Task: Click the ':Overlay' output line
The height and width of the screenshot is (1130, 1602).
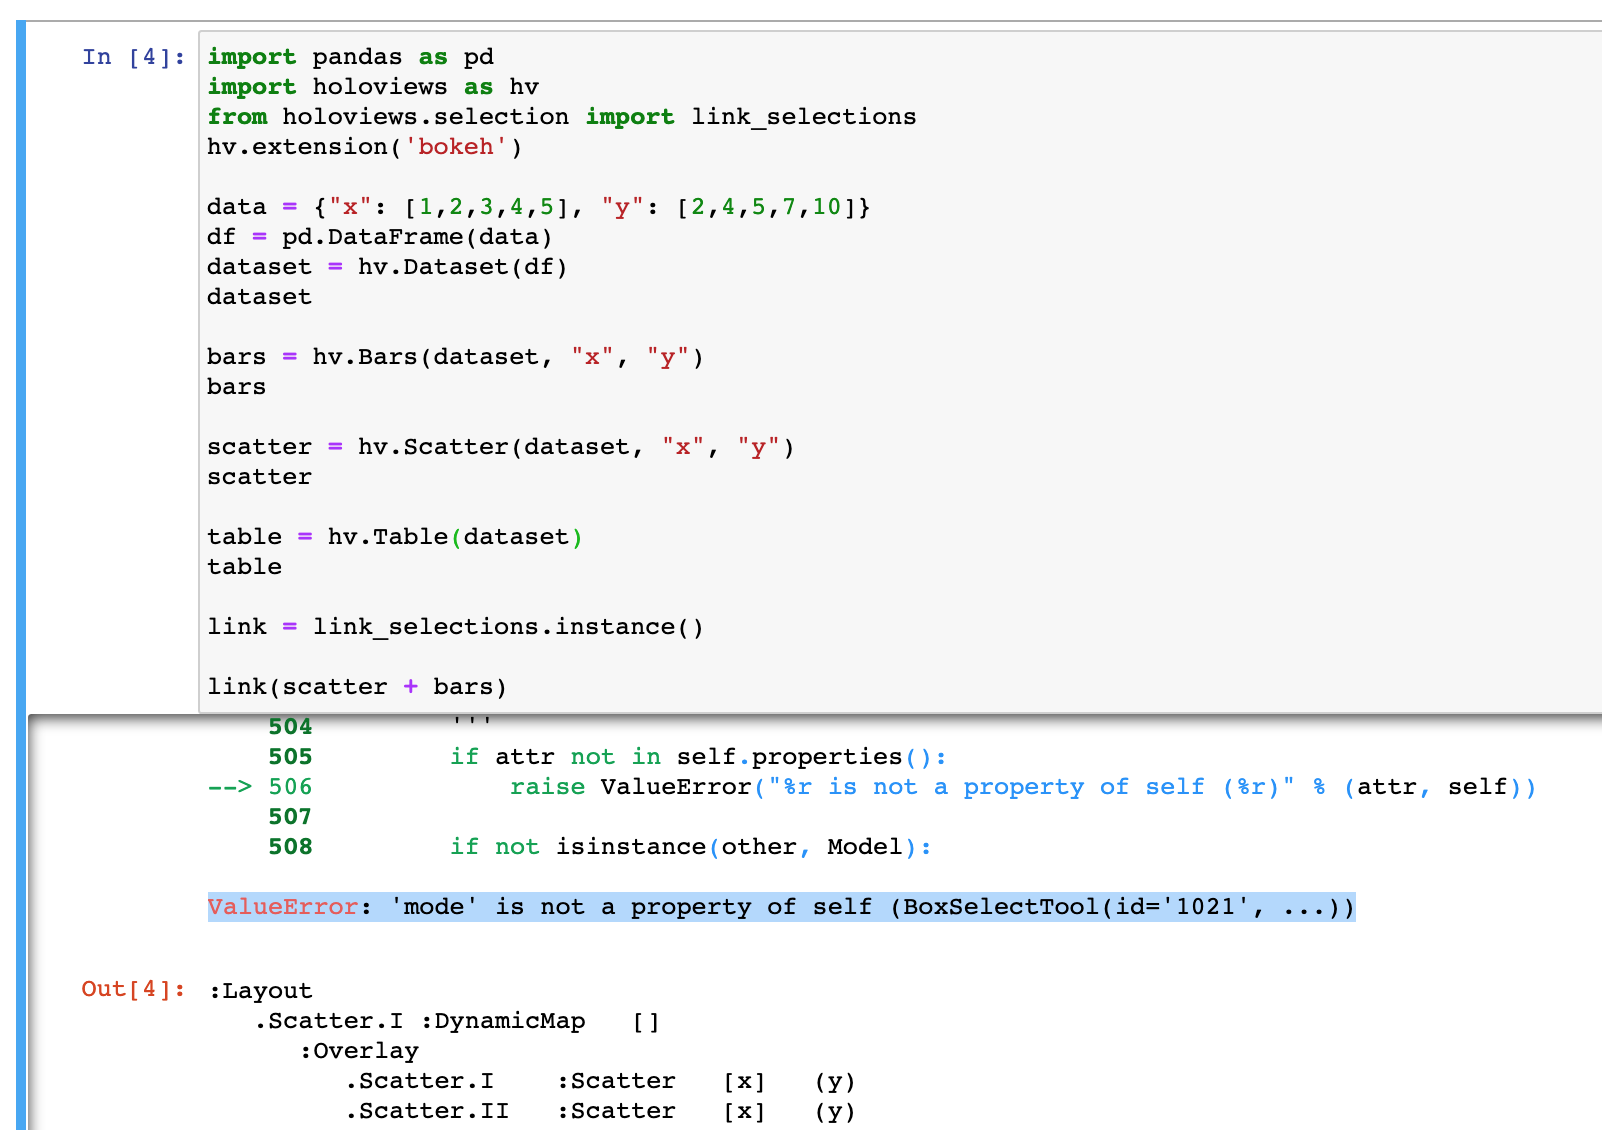Action: coord(358,1051)
